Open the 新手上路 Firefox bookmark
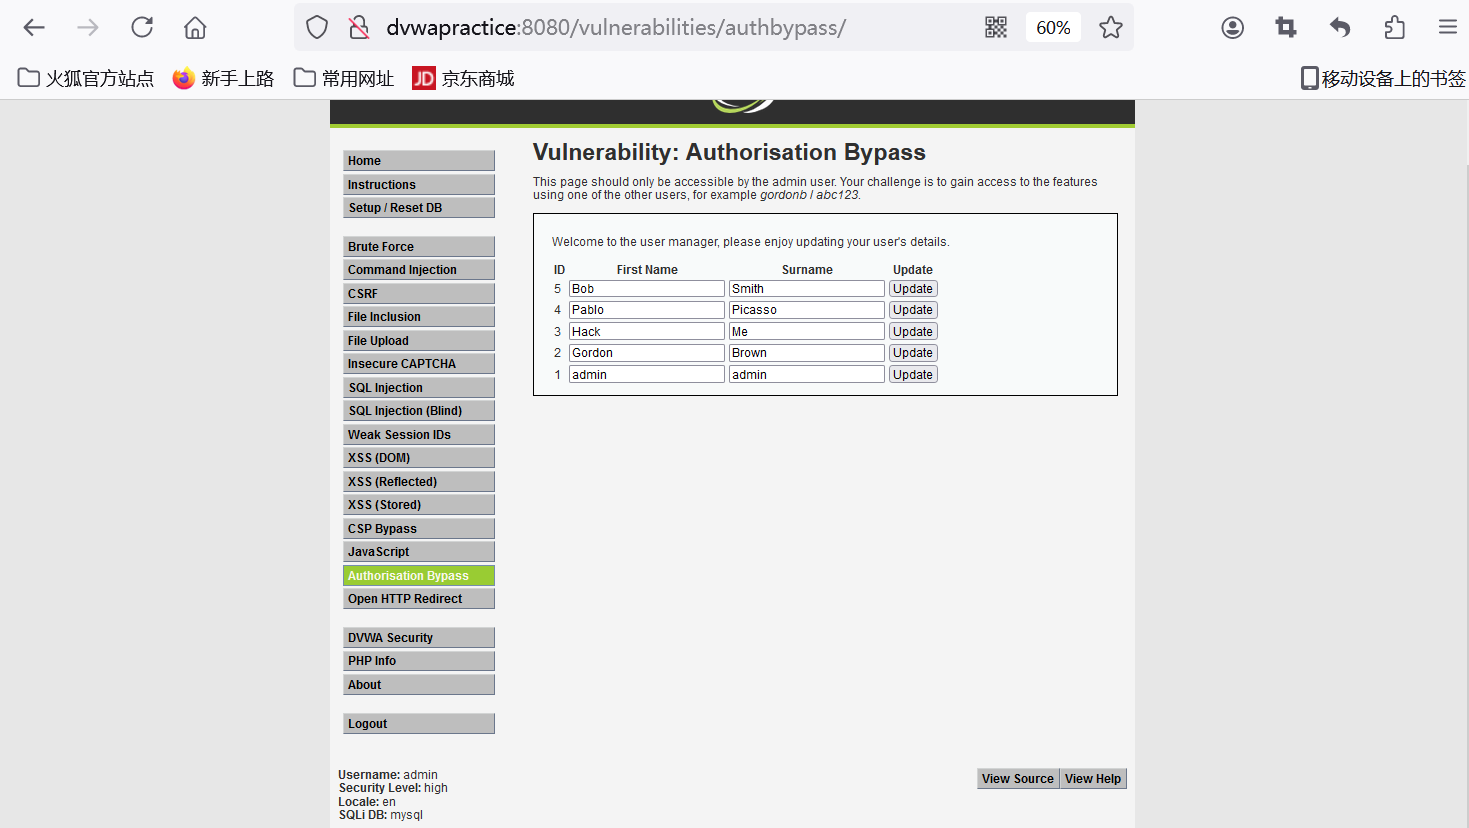1469x828 pixels. (223, 78)
